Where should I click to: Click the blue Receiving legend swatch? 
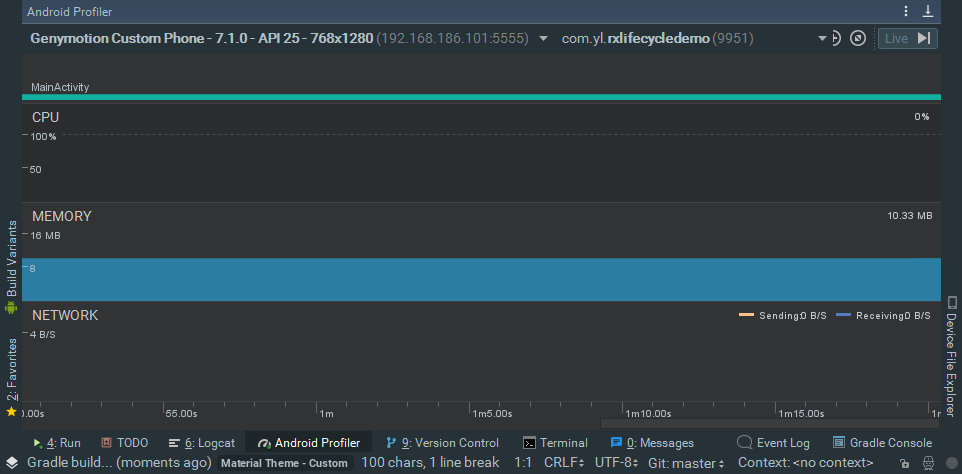(844, 315)
